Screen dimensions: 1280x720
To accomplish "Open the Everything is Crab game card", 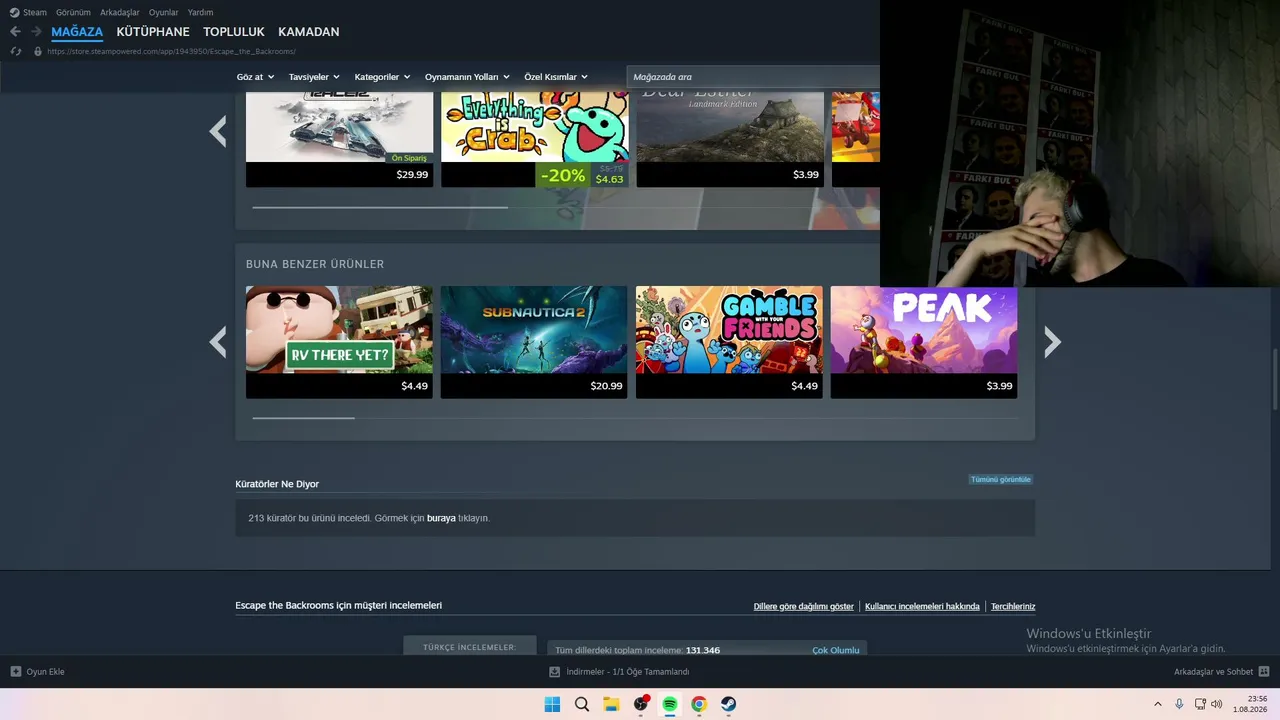I will pyautogui.click(x=535, y=139).
